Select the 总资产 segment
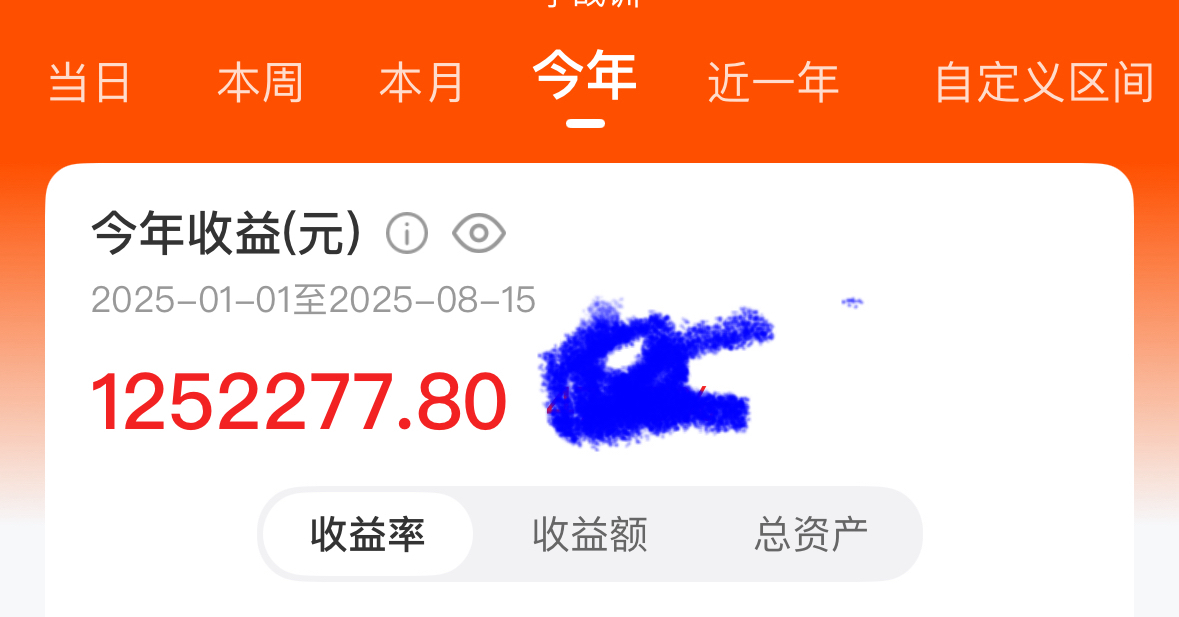Viewport: 1179px width, 617px height. [811, 534]
